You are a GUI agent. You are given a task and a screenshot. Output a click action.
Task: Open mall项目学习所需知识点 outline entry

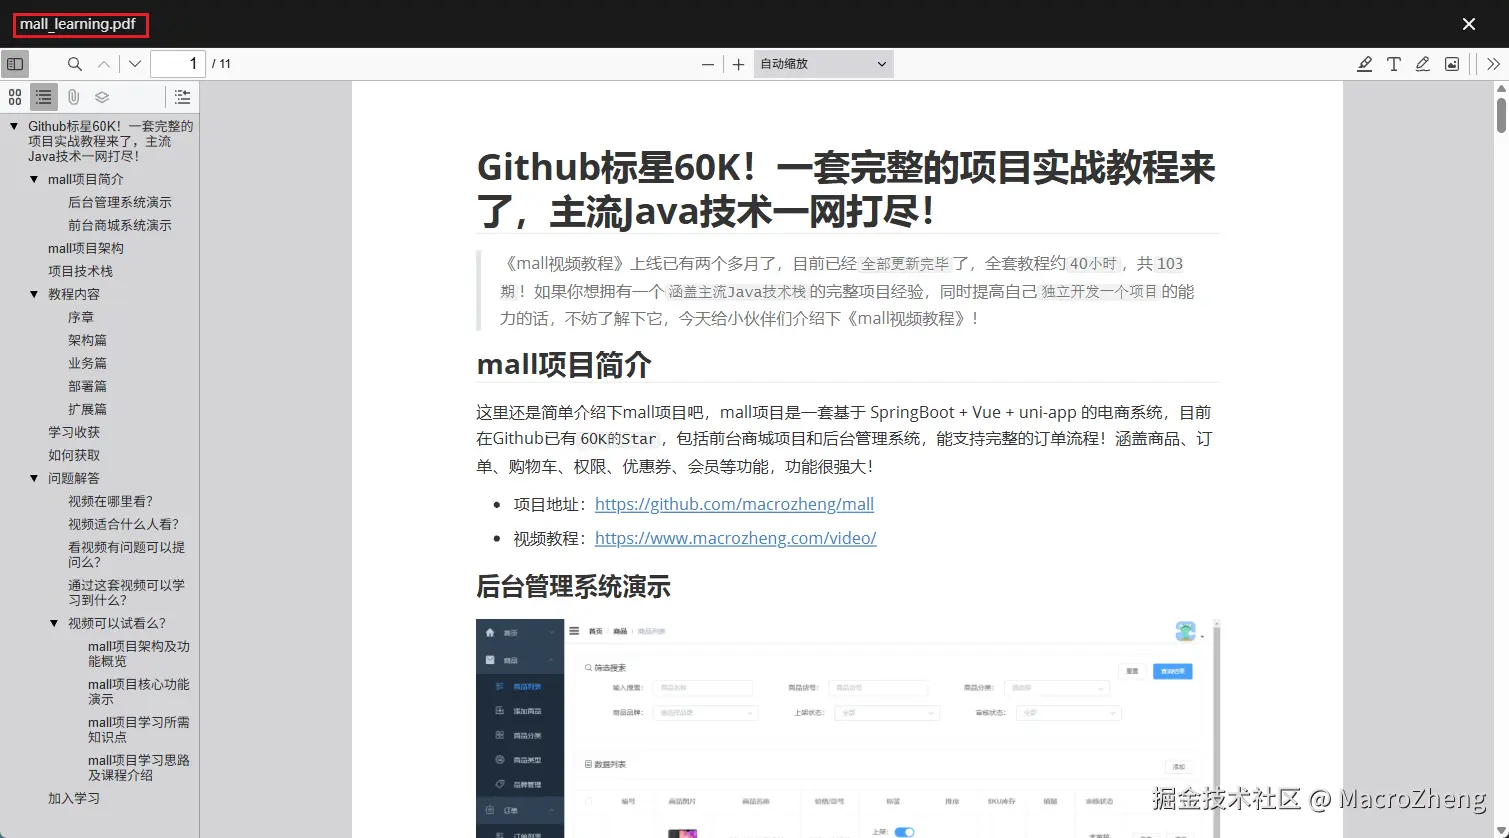click(x=139, y=730)
